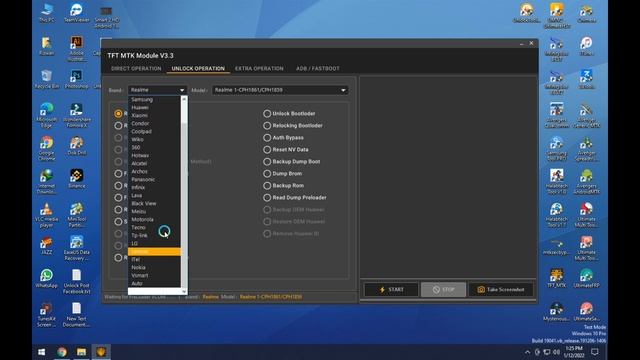Switch to the DIRECT OPERATION tab
The height and width of the screenshot is (360, 640).
[x=136, y=68]
